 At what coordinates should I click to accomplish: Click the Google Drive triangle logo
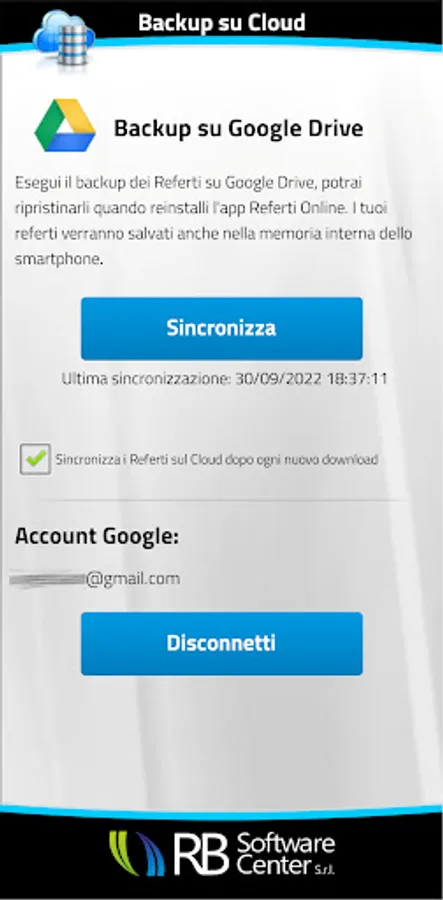coord(65,126)
